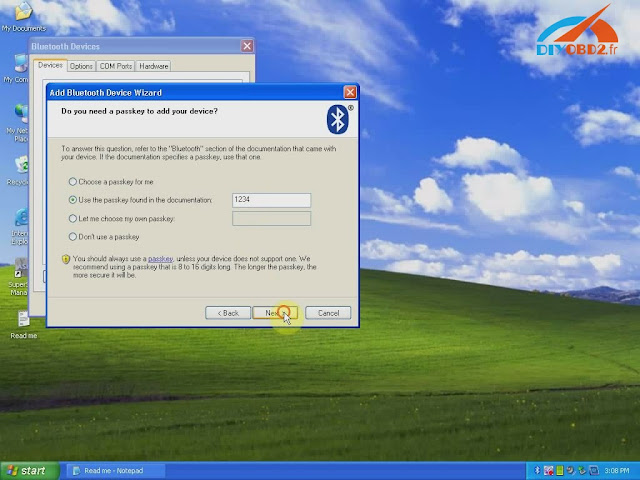The image size is (640, 480).
Task: Select 'Choose a passkey for me' radio button
Action: 73,182
